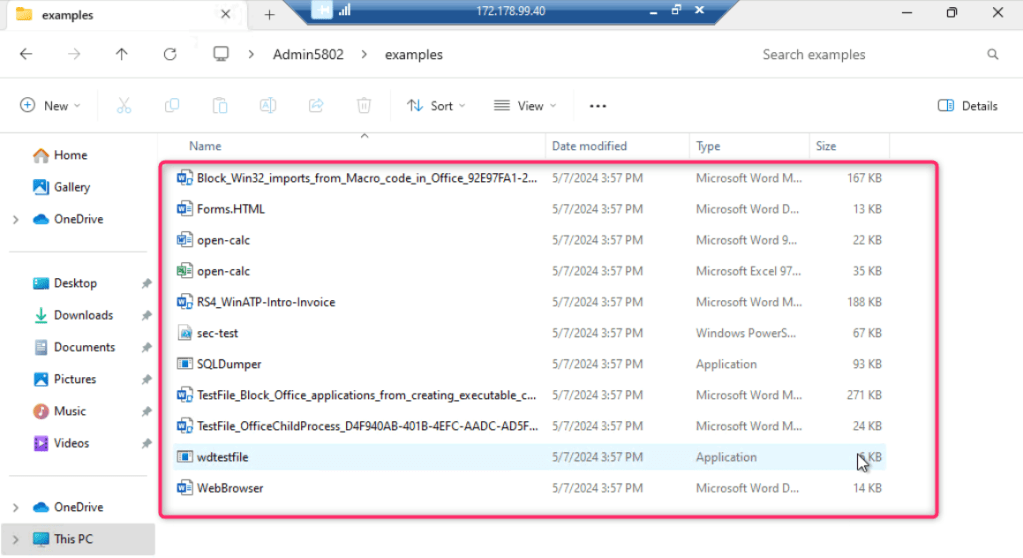Click the Rename icon in toolbar
This screenshot has width=1023, height=558.
click(x=268, y=106)
